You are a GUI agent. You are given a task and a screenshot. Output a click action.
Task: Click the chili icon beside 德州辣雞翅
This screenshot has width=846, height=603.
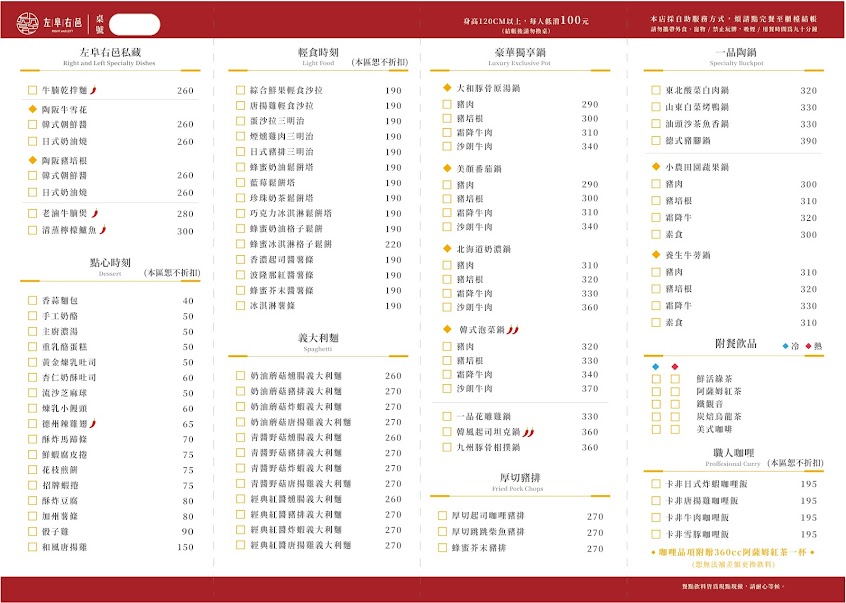click(93, 423)
